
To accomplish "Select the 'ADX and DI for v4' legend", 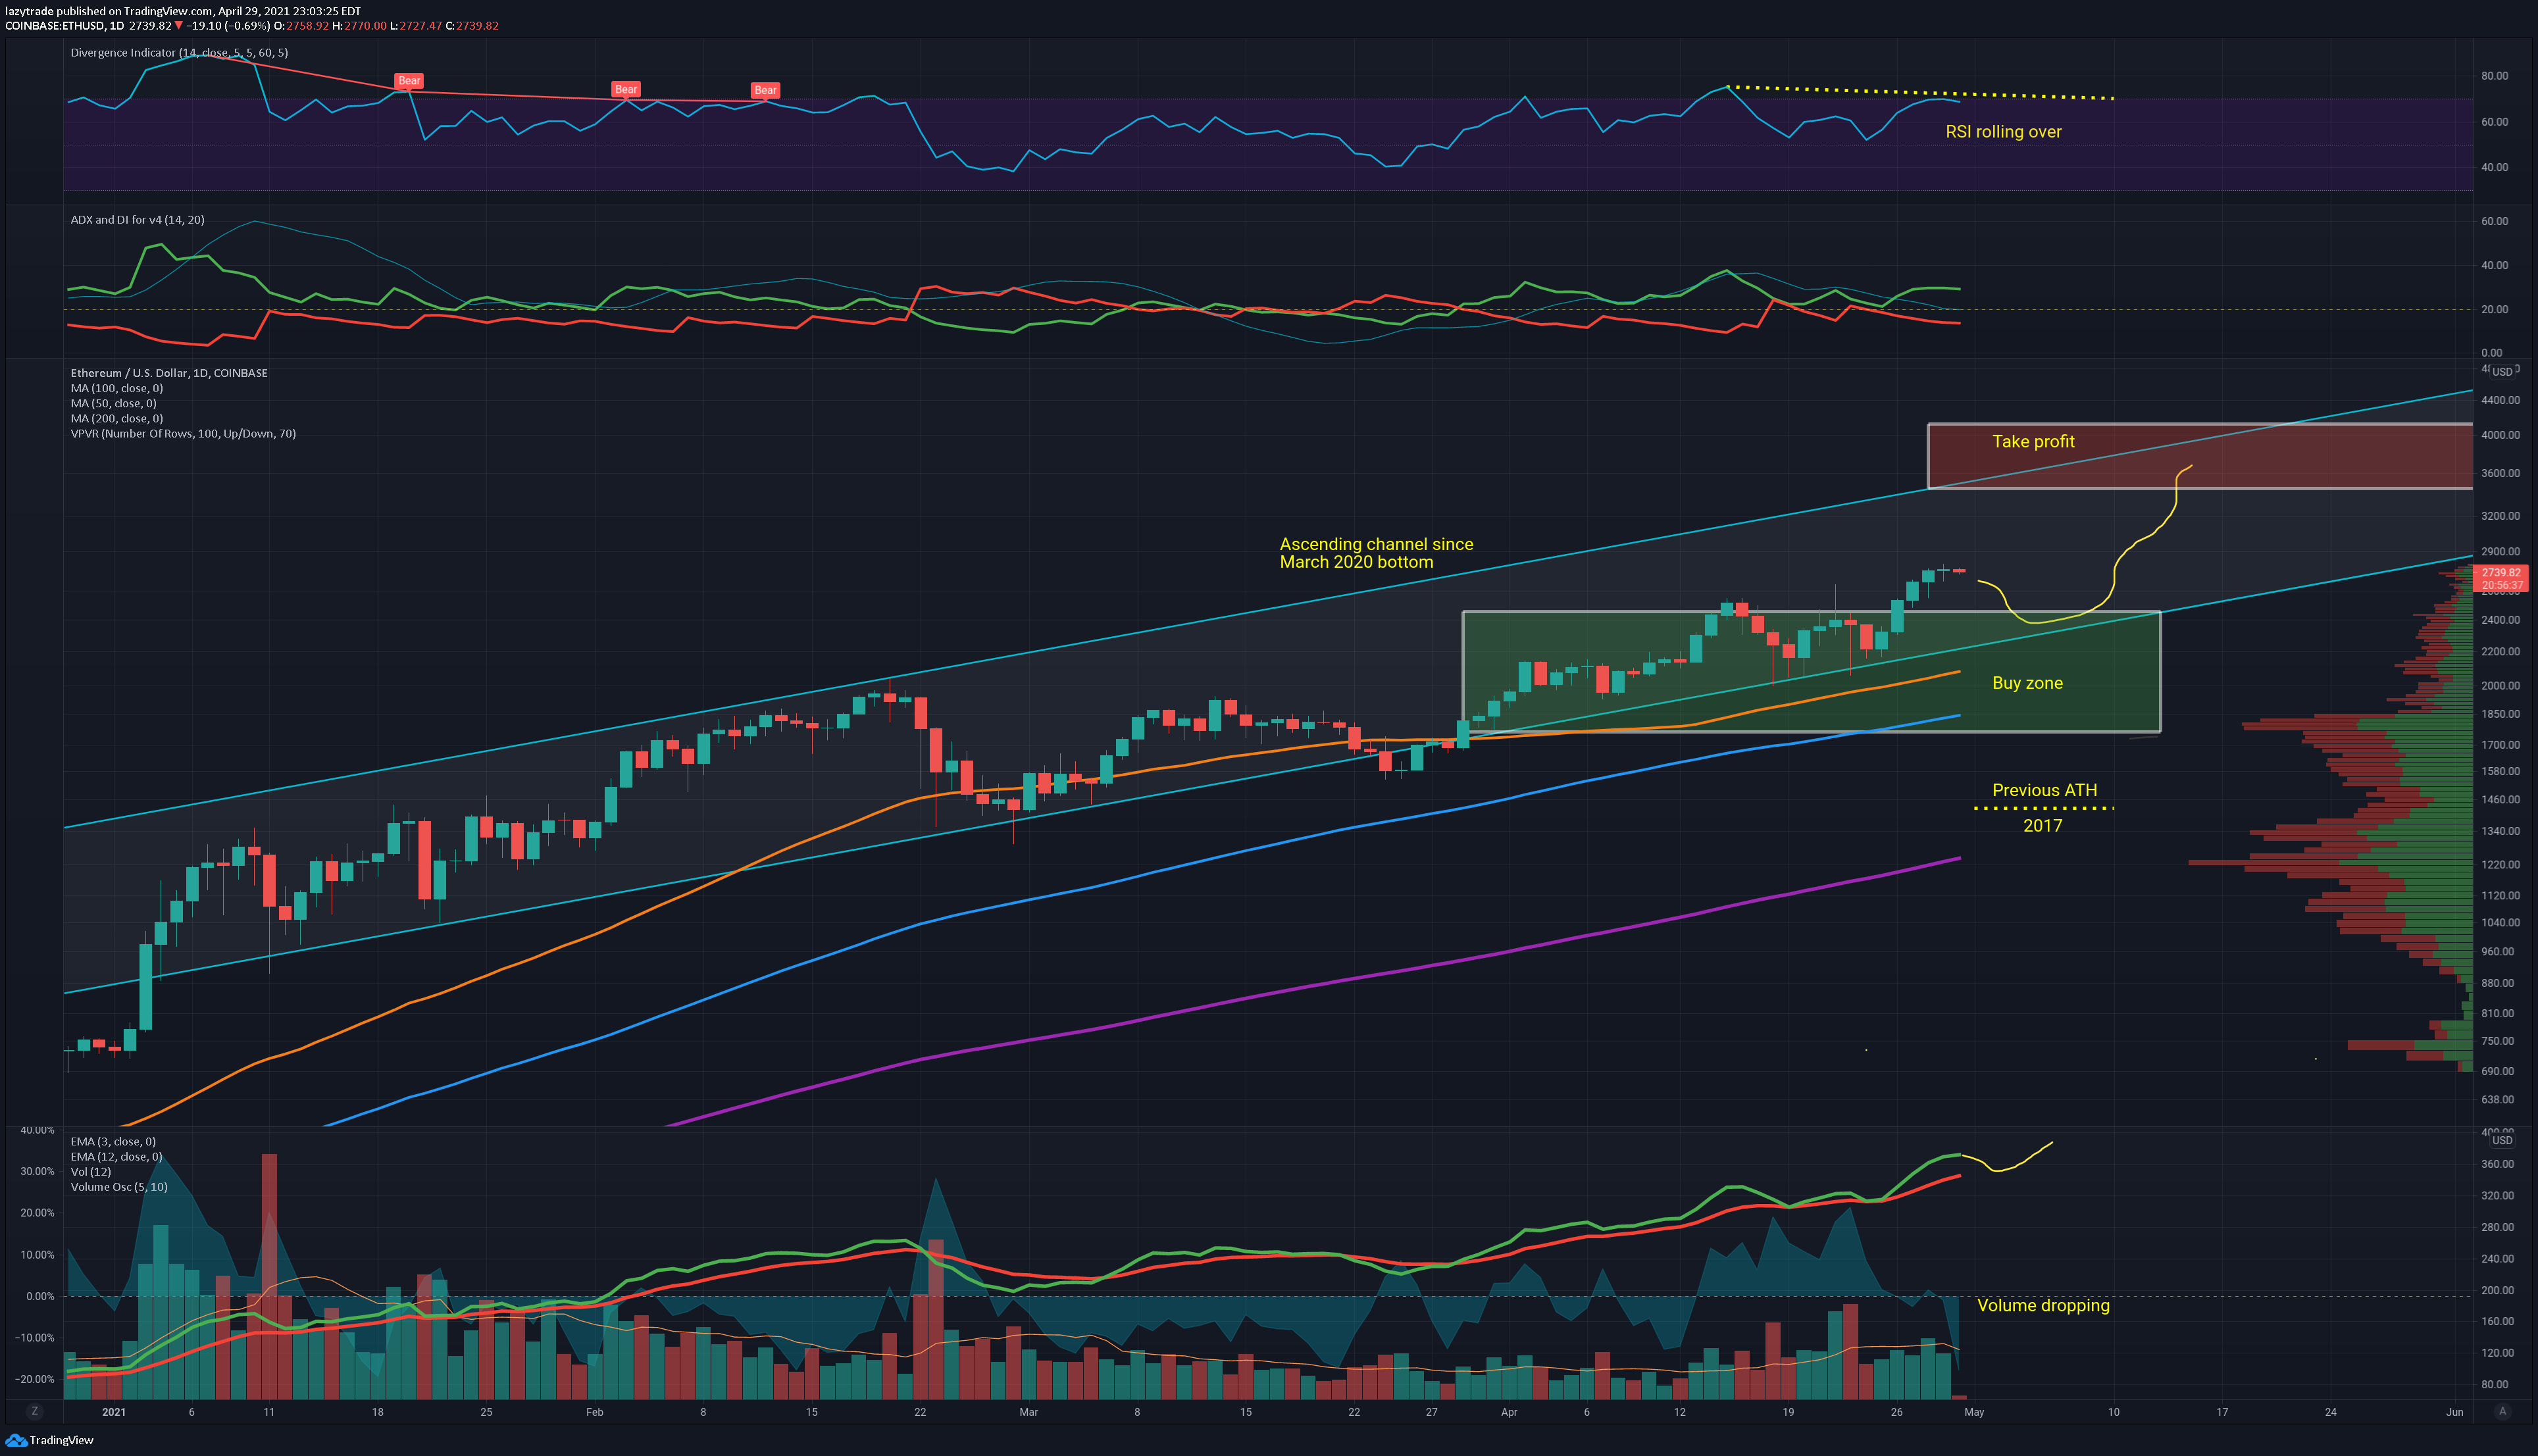I will (137, 220).
